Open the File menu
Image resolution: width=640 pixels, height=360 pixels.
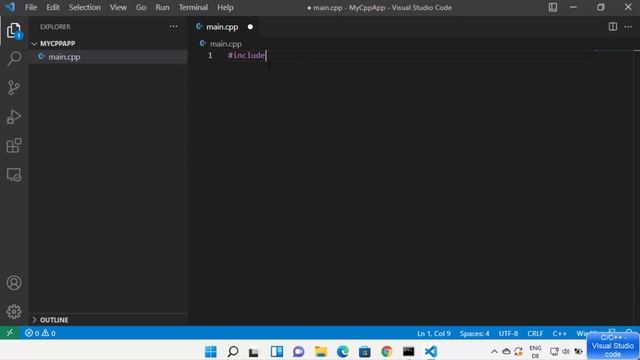click(31, 7)
